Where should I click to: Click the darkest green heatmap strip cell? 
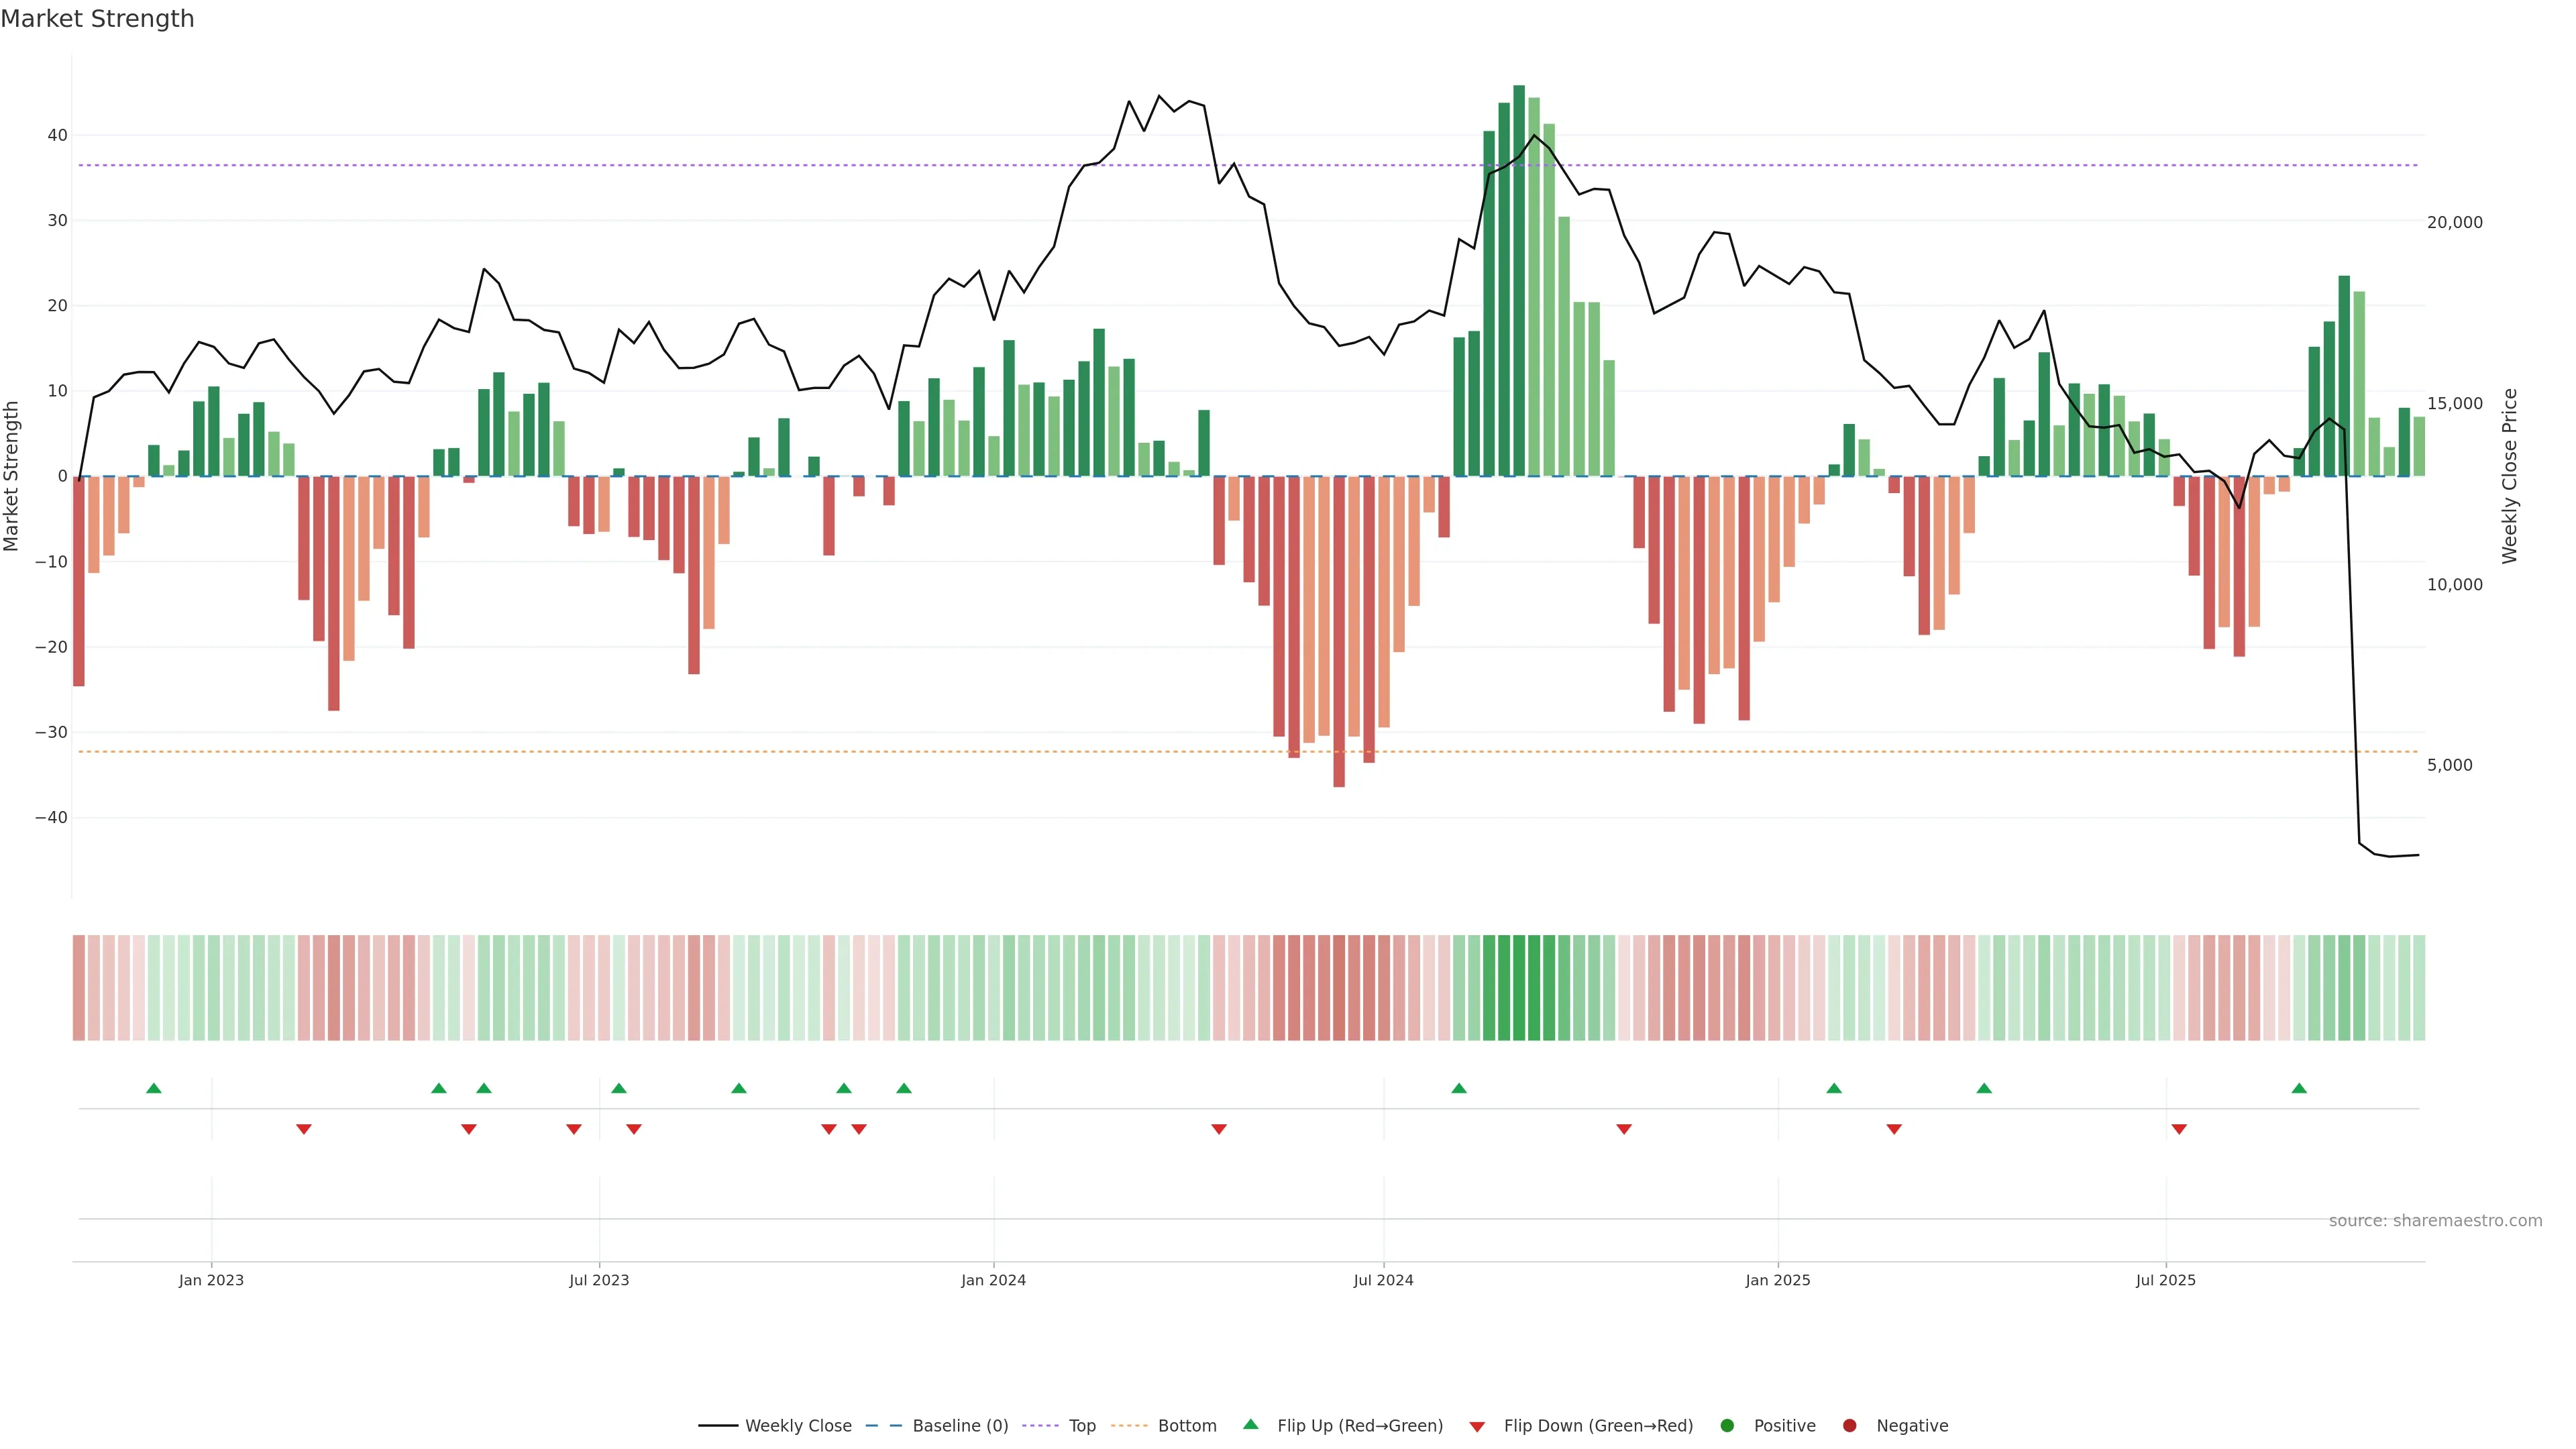(x=1519, y=988)
